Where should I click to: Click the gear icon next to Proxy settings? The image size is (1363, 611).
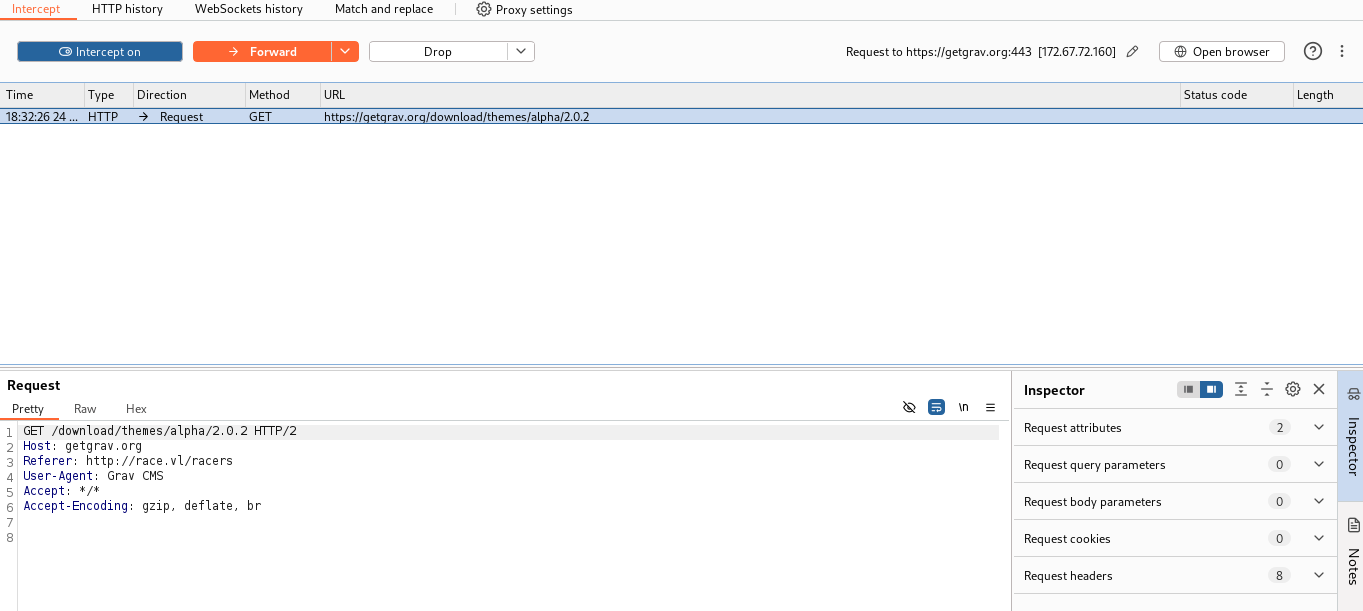point(484,9)
